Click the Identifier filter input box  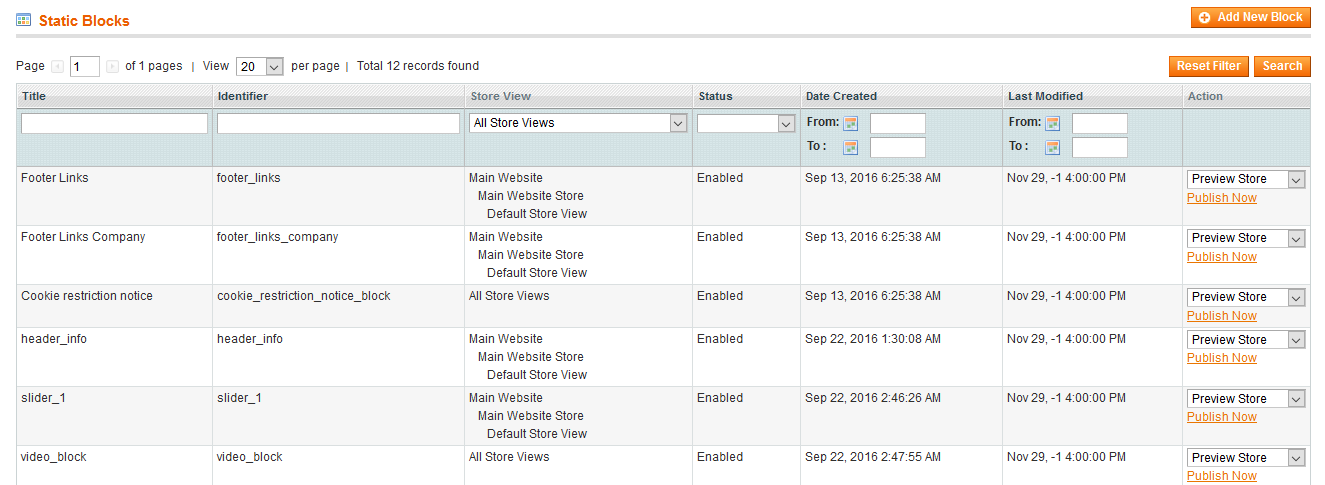(338, 123)
